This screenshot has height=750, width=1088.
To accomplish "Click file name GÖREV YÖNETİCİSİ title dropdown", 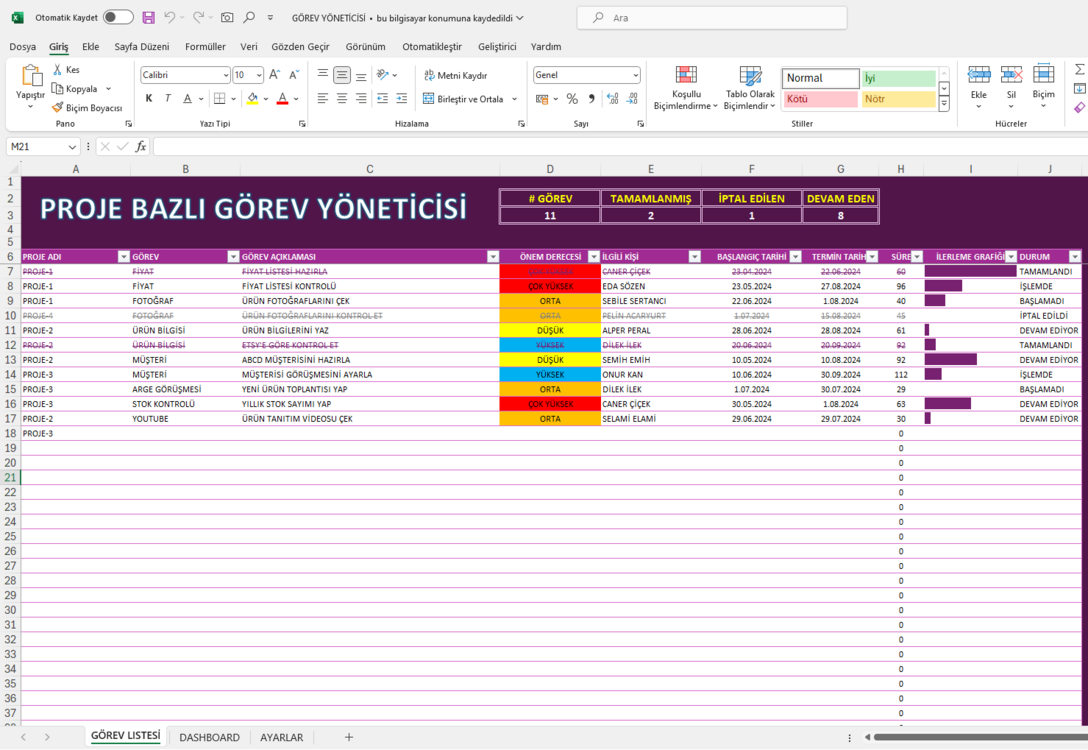I will point(407,18).
